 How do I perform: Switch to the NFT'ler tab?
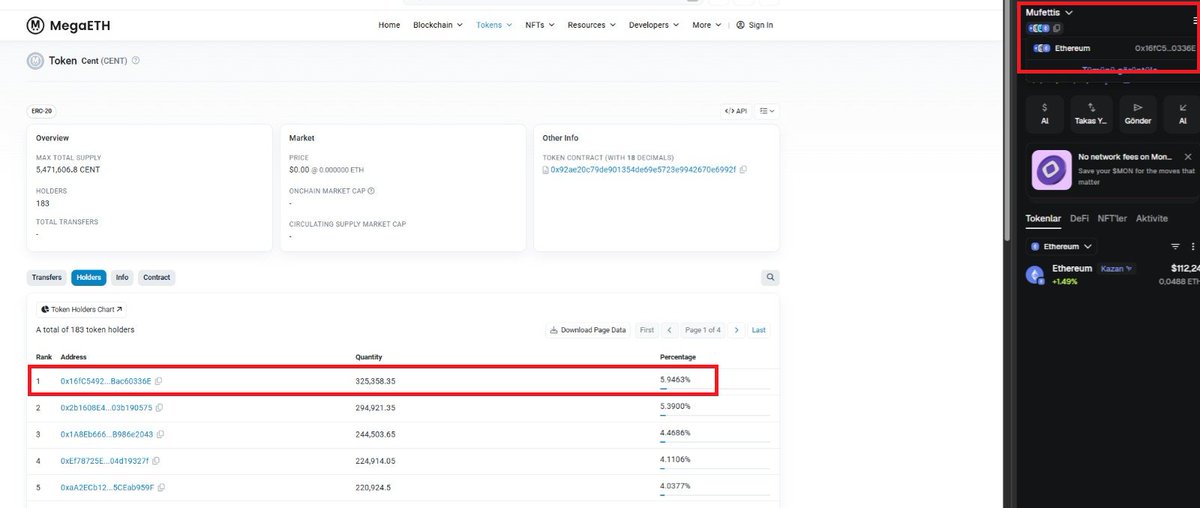point(1112,218)
